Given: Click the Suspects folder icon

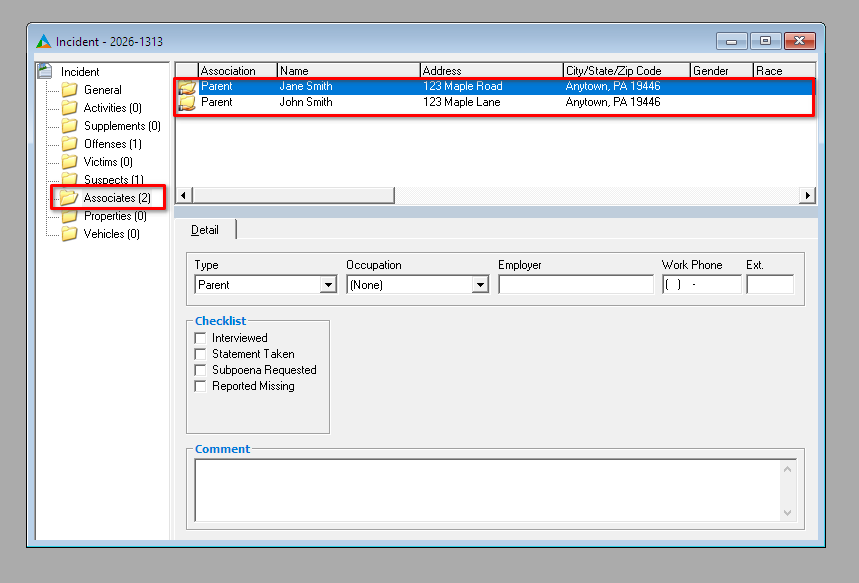Looking at the screenshot, I should (x=70, y=178).
